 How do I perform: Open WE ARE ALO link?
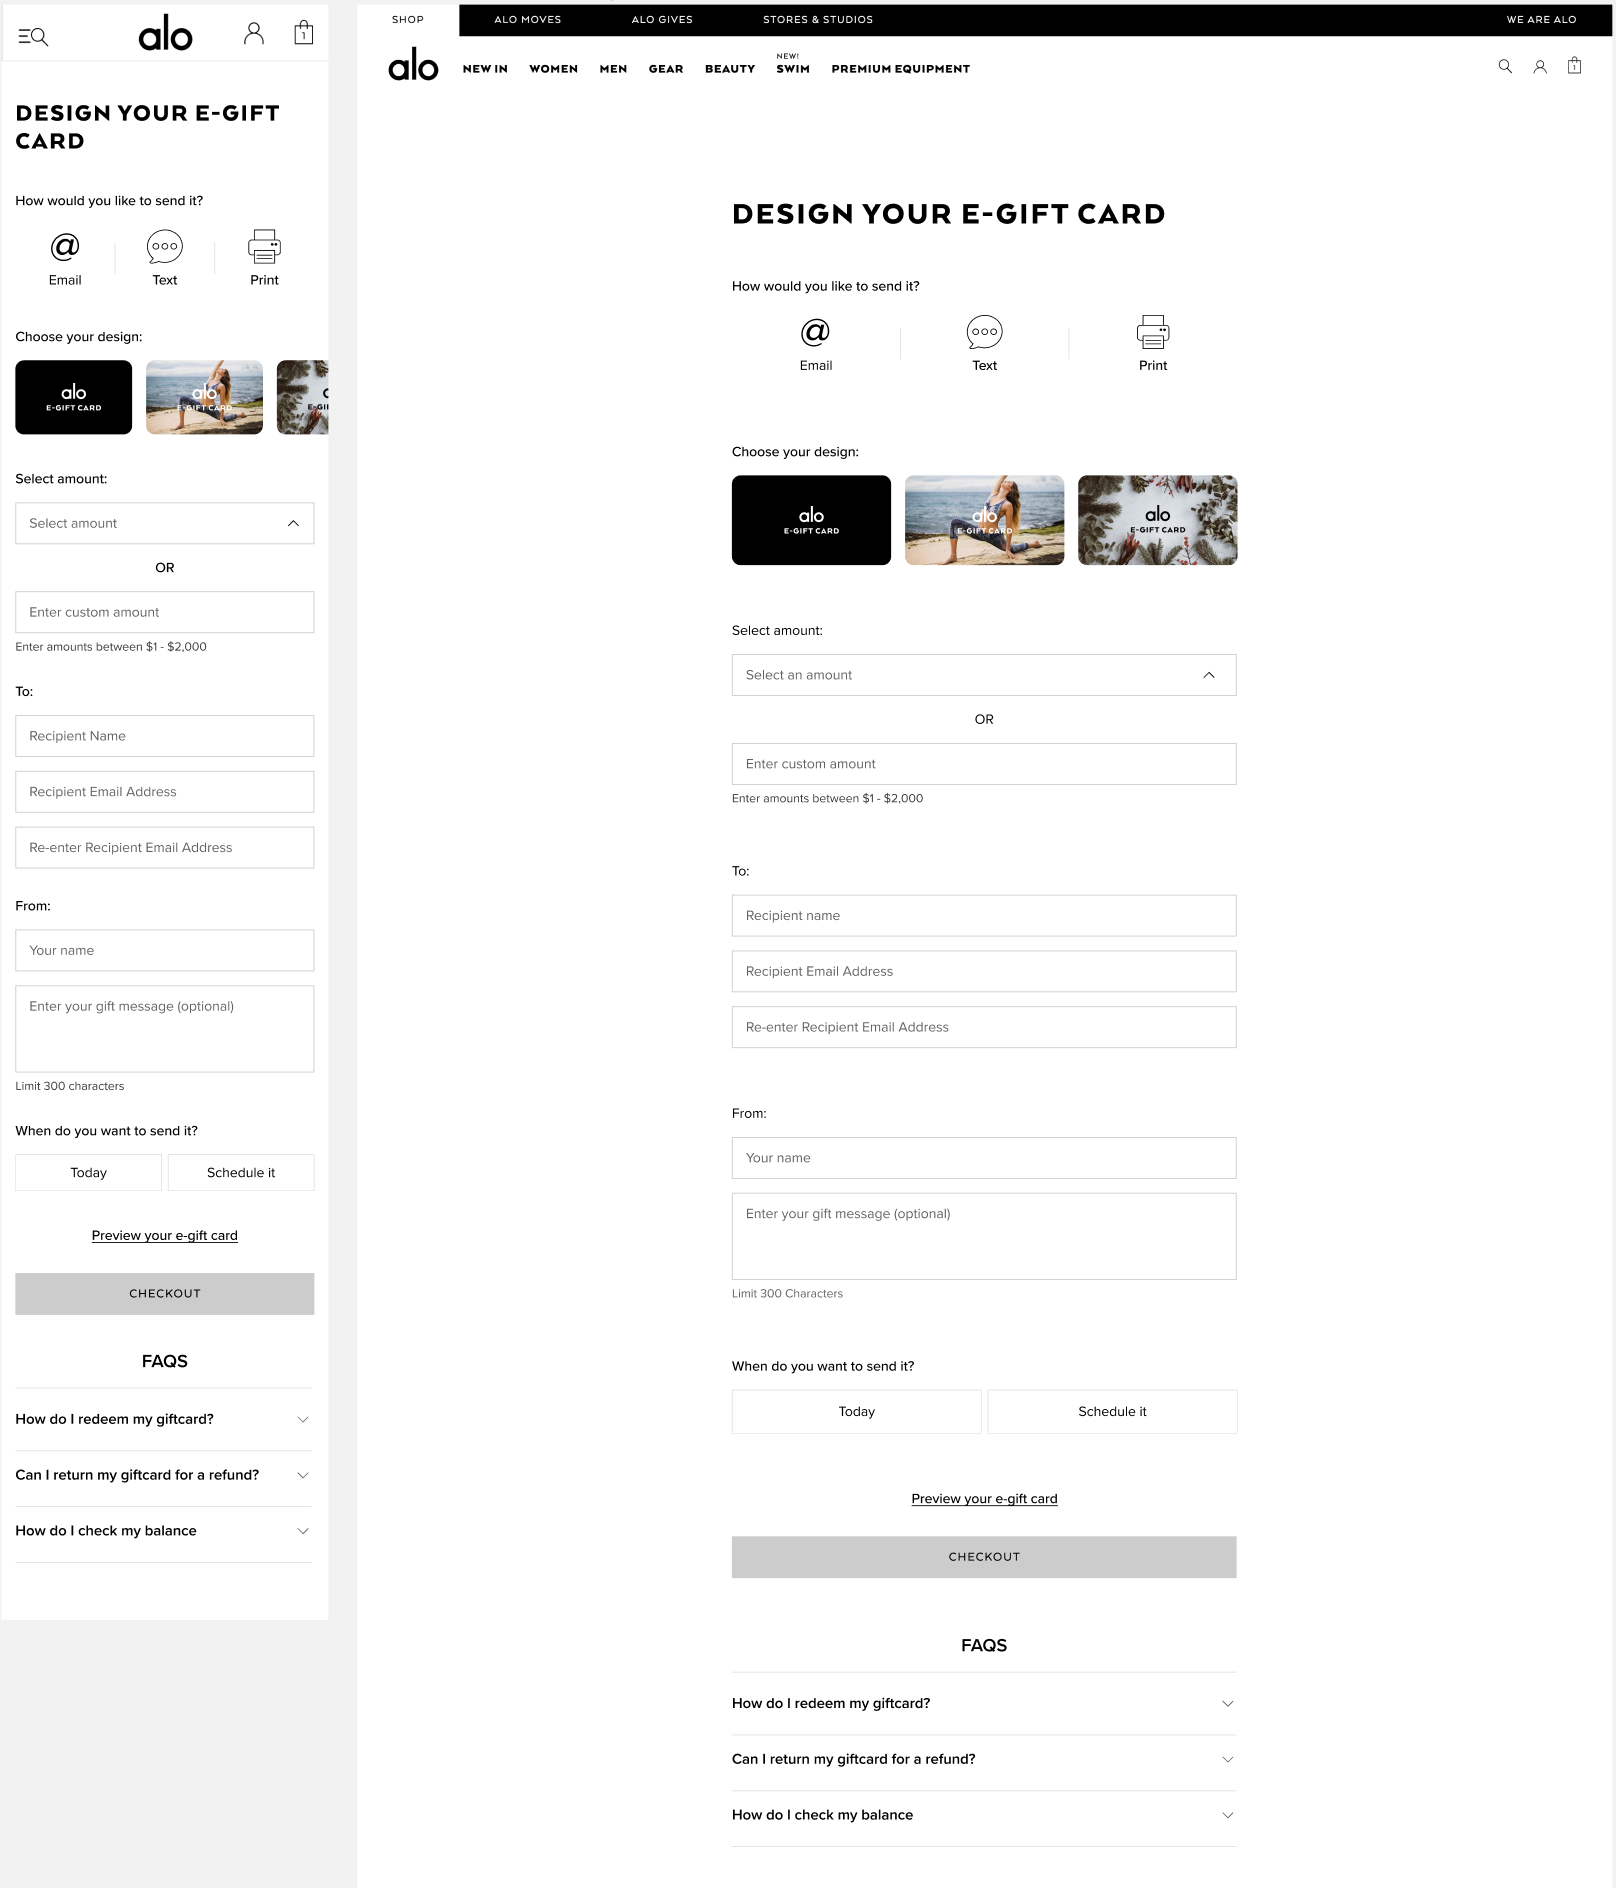click(x=1541, y=19)
